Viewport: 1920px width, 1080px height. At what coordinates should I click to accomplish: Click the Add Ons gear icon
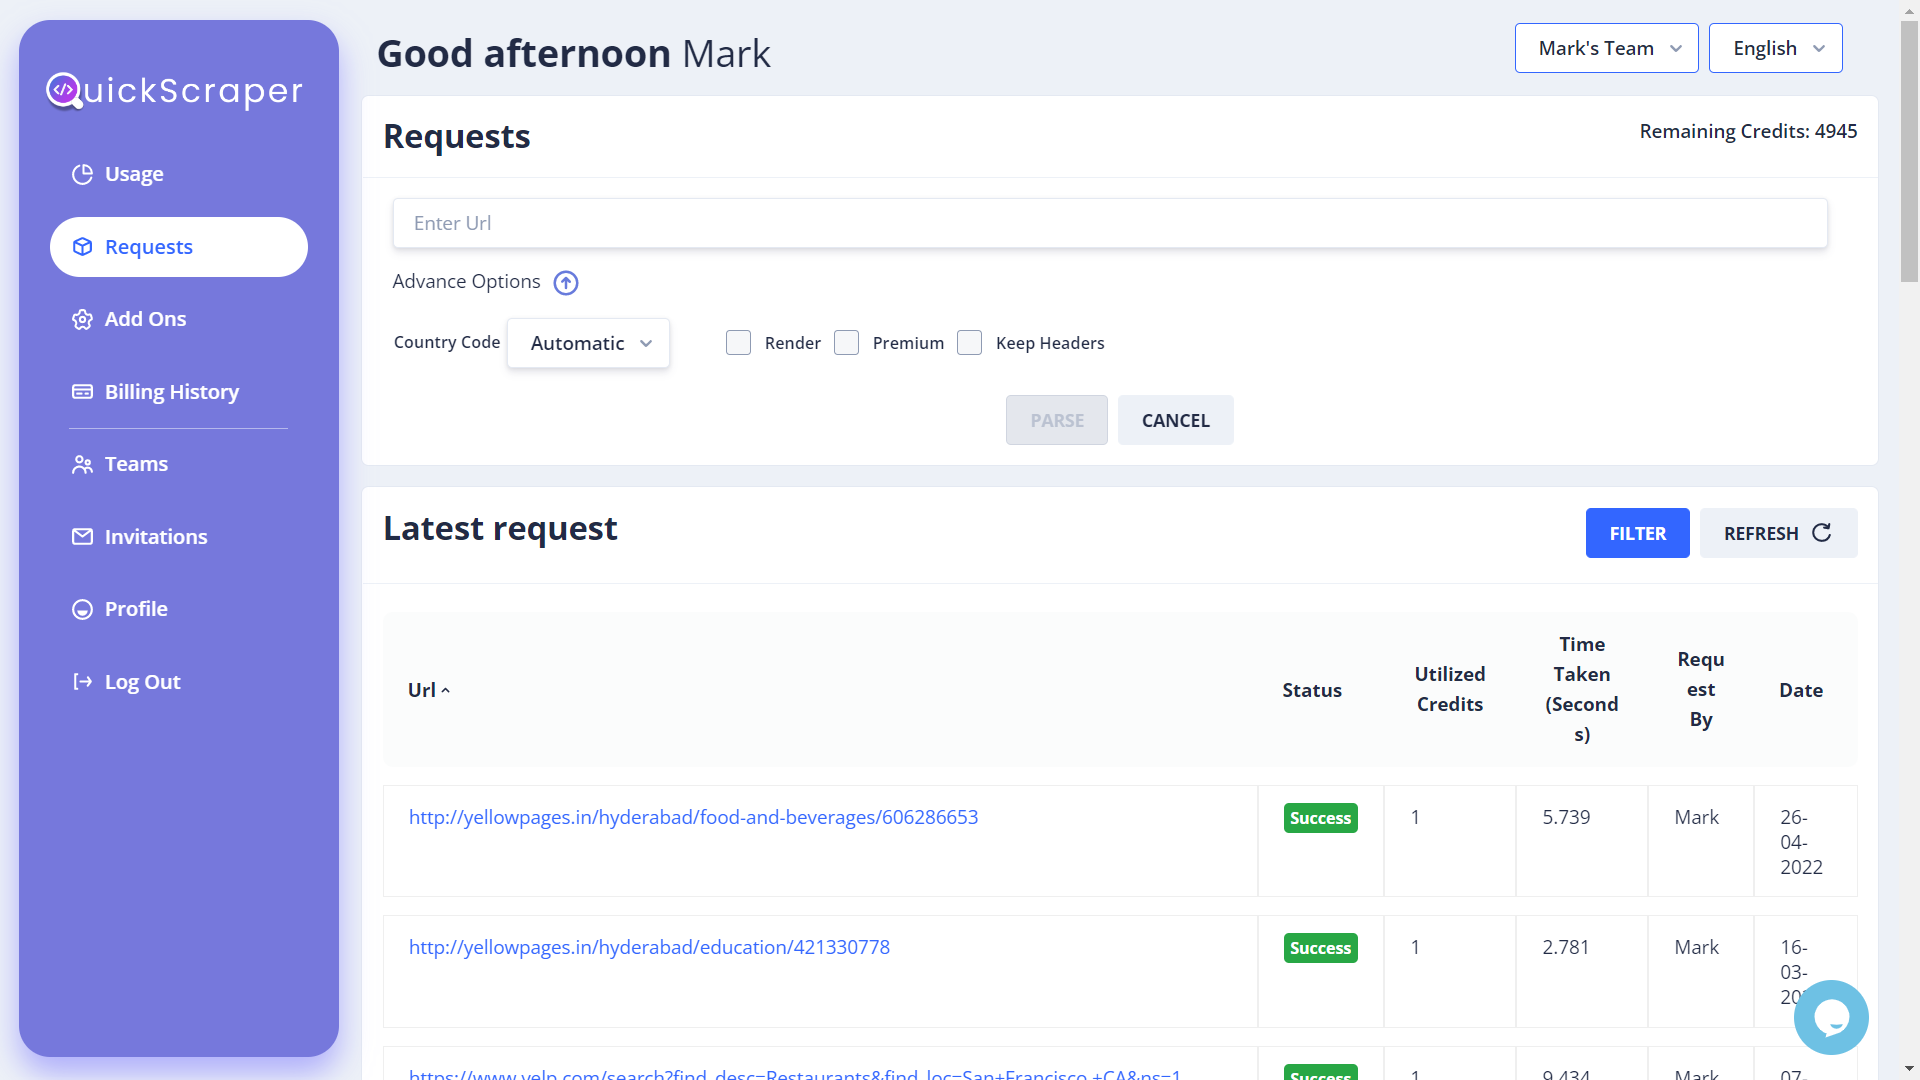[82, 319]
